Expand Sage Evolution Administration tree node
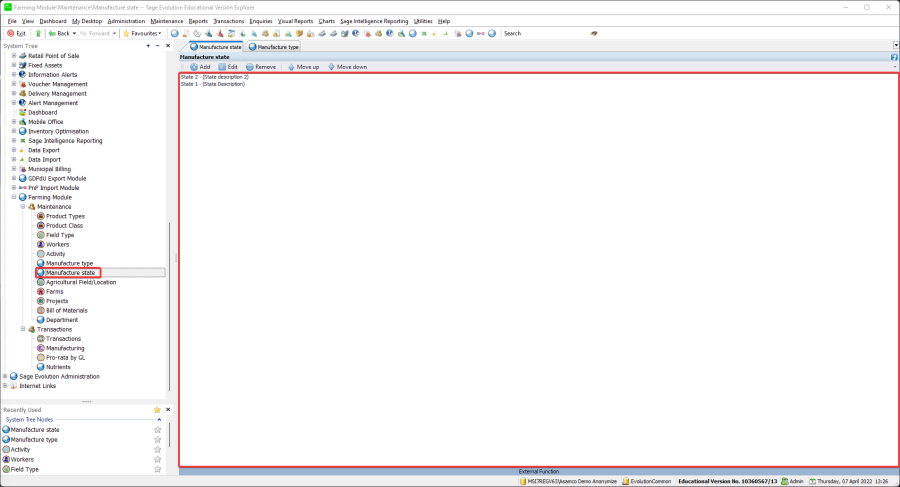This screenshot has width=900, height=487. click(x=5, y=376)
